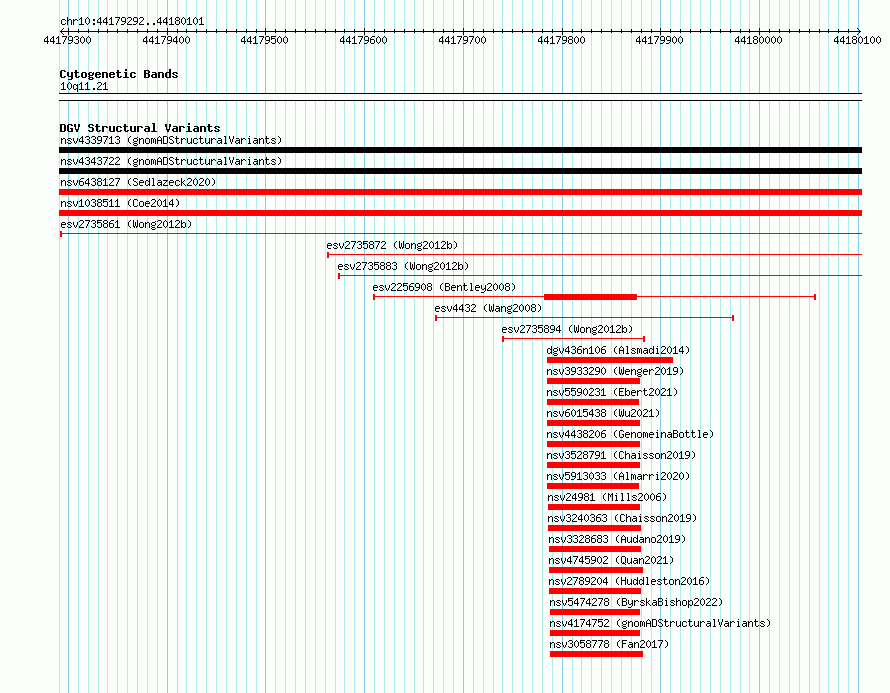890x693 pixels.
Task: Click the red bar under nsv4438206
Action: pyautogui.click(x=593, y=444)
